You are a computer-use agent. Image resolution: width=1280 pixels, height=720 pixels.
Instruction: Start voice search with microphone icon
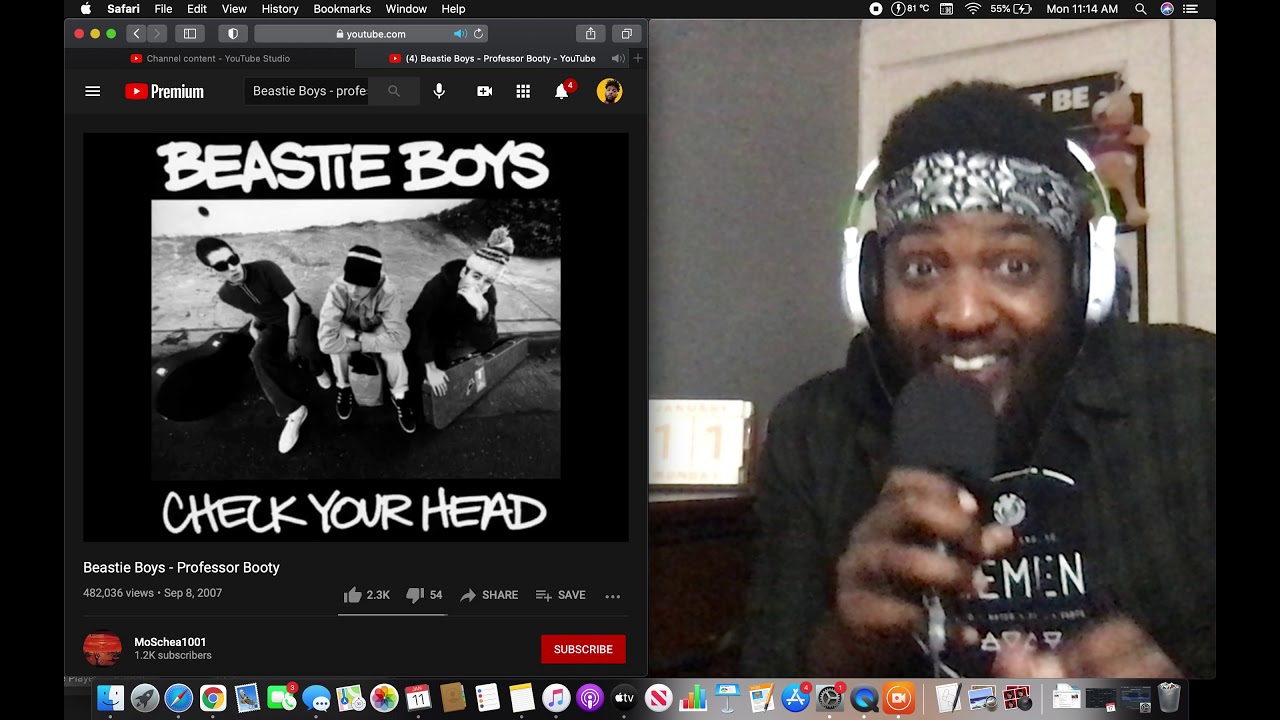(x=439, y=91)
